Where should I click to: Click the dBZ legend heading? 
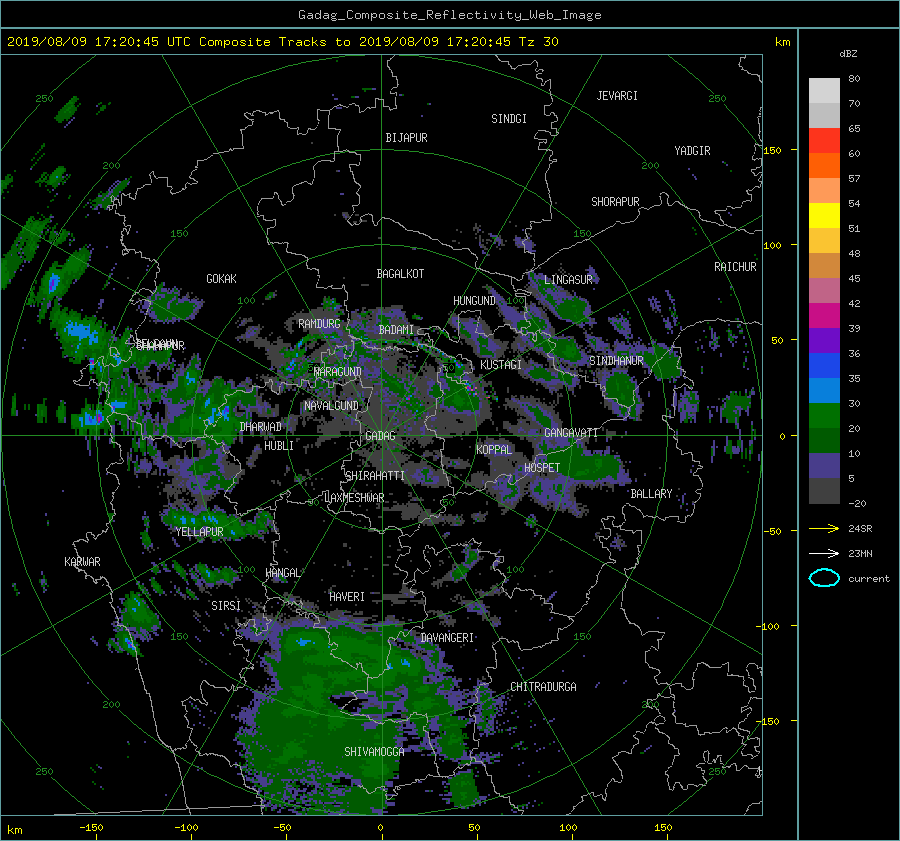848,54
